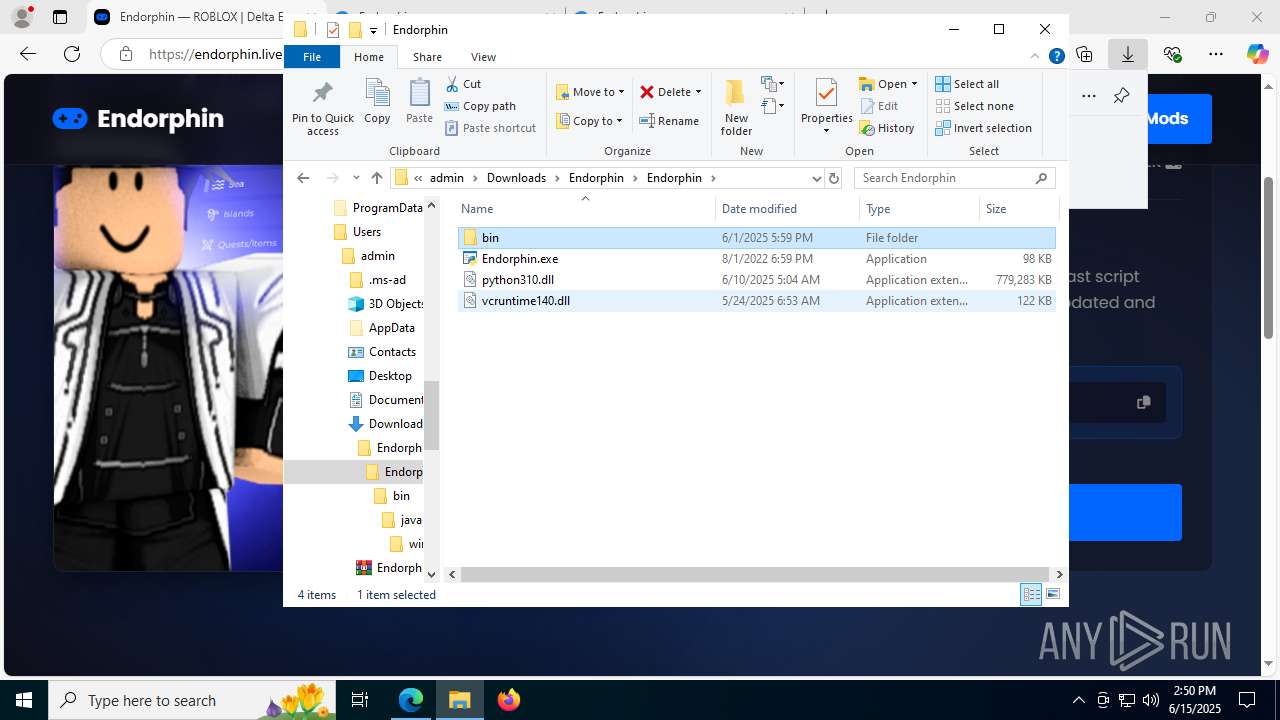Image resolution: width=1280 pixels, height=720 pixels.
Task: Refresh the Explorer address bar
Action: (x=834, y=178)
